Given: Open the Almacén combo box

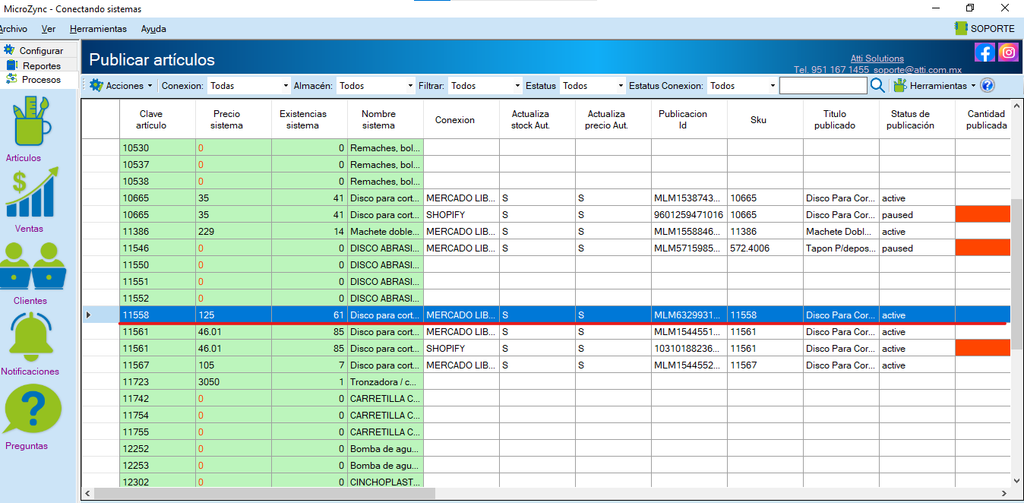Looking at the screenshot, I should (x=376, y=86).
